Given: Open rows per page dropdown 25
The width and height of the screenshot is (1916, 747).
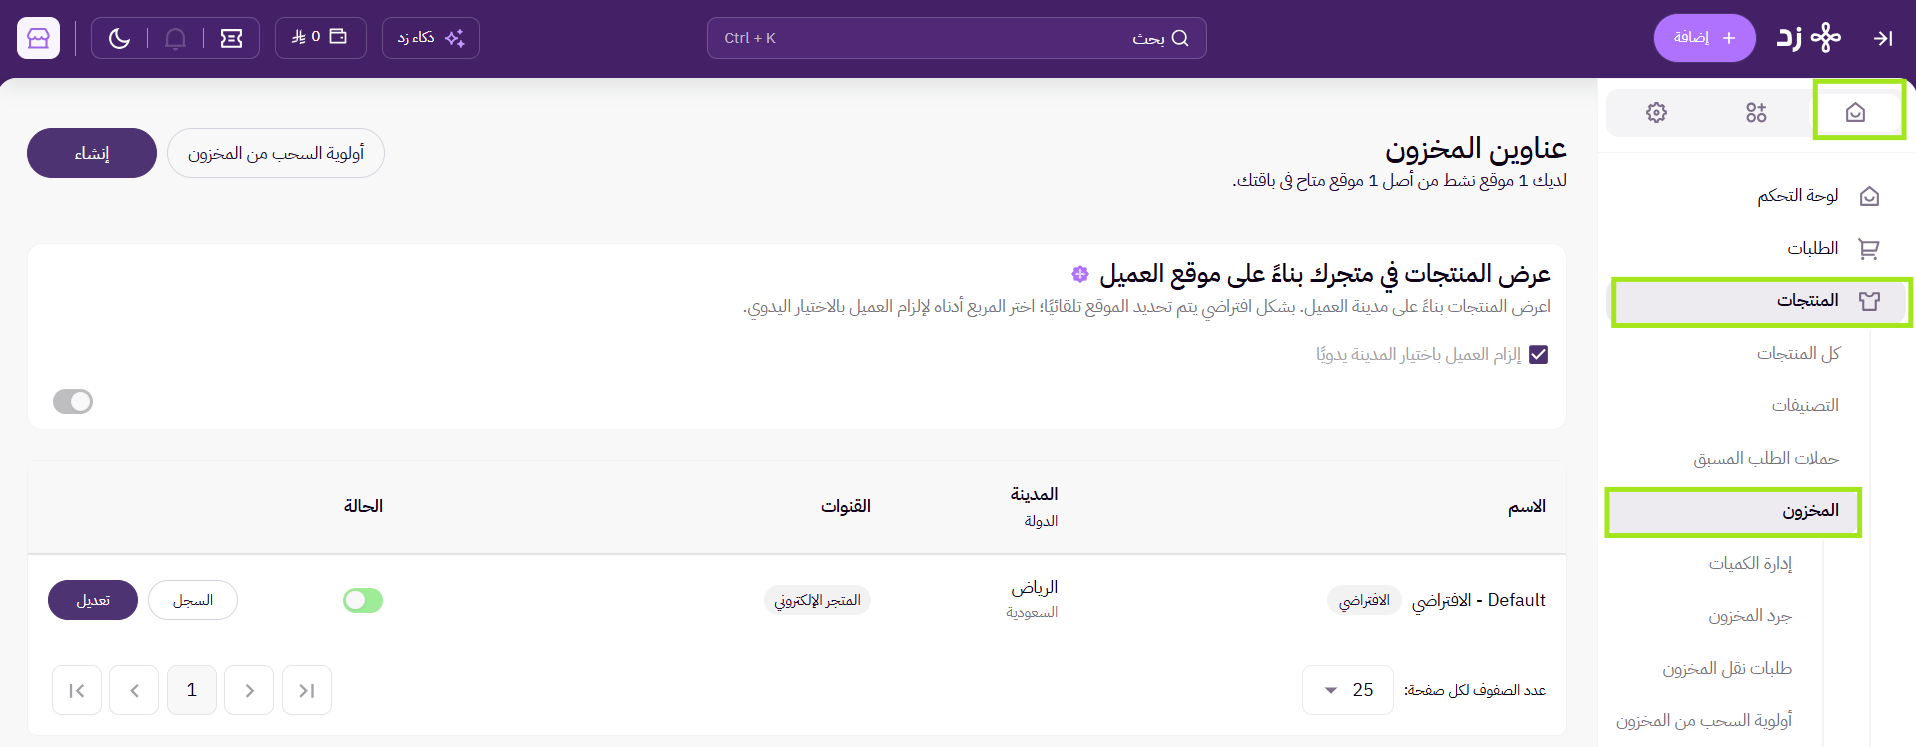Looking at the screenshot, I should 1347,690.
